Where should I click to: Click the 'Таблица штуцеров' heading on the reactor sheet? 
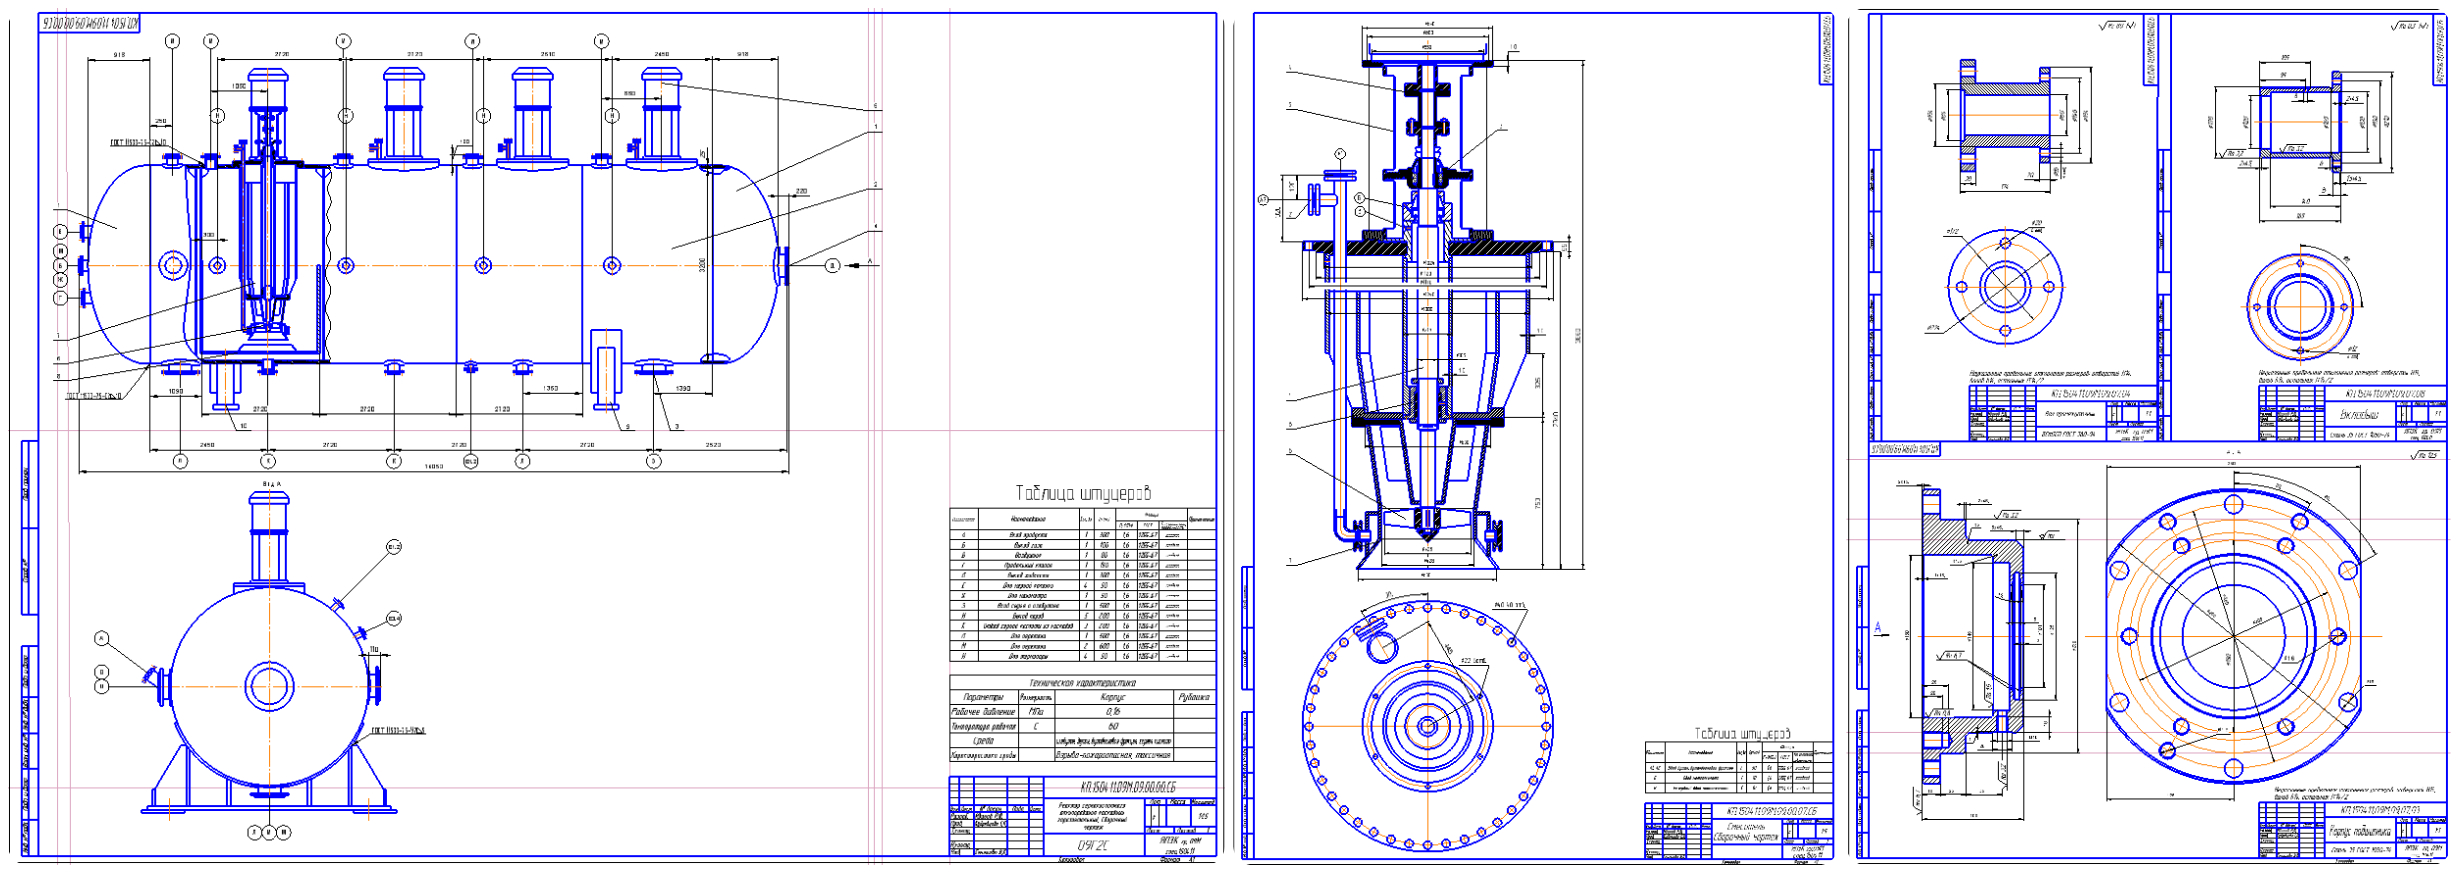click(1083, 493)
